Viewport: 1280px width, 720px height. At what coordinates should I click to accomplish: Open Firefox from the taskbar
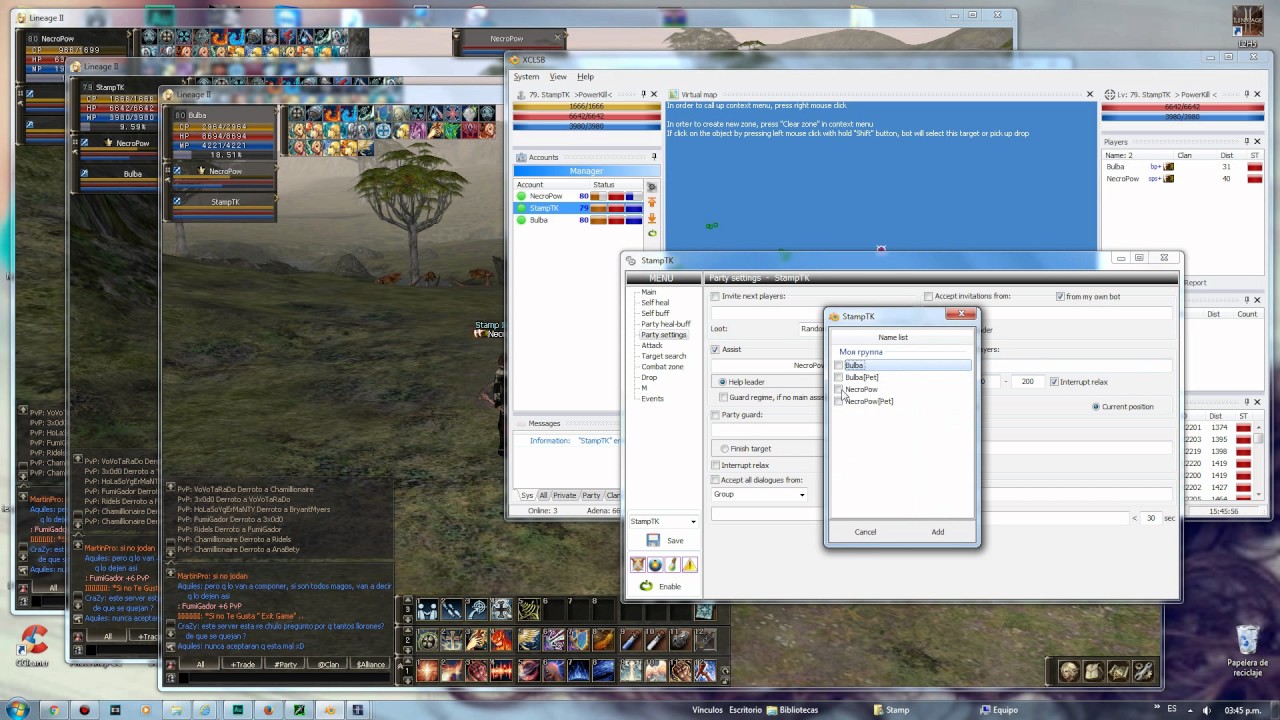coord(268,710)
